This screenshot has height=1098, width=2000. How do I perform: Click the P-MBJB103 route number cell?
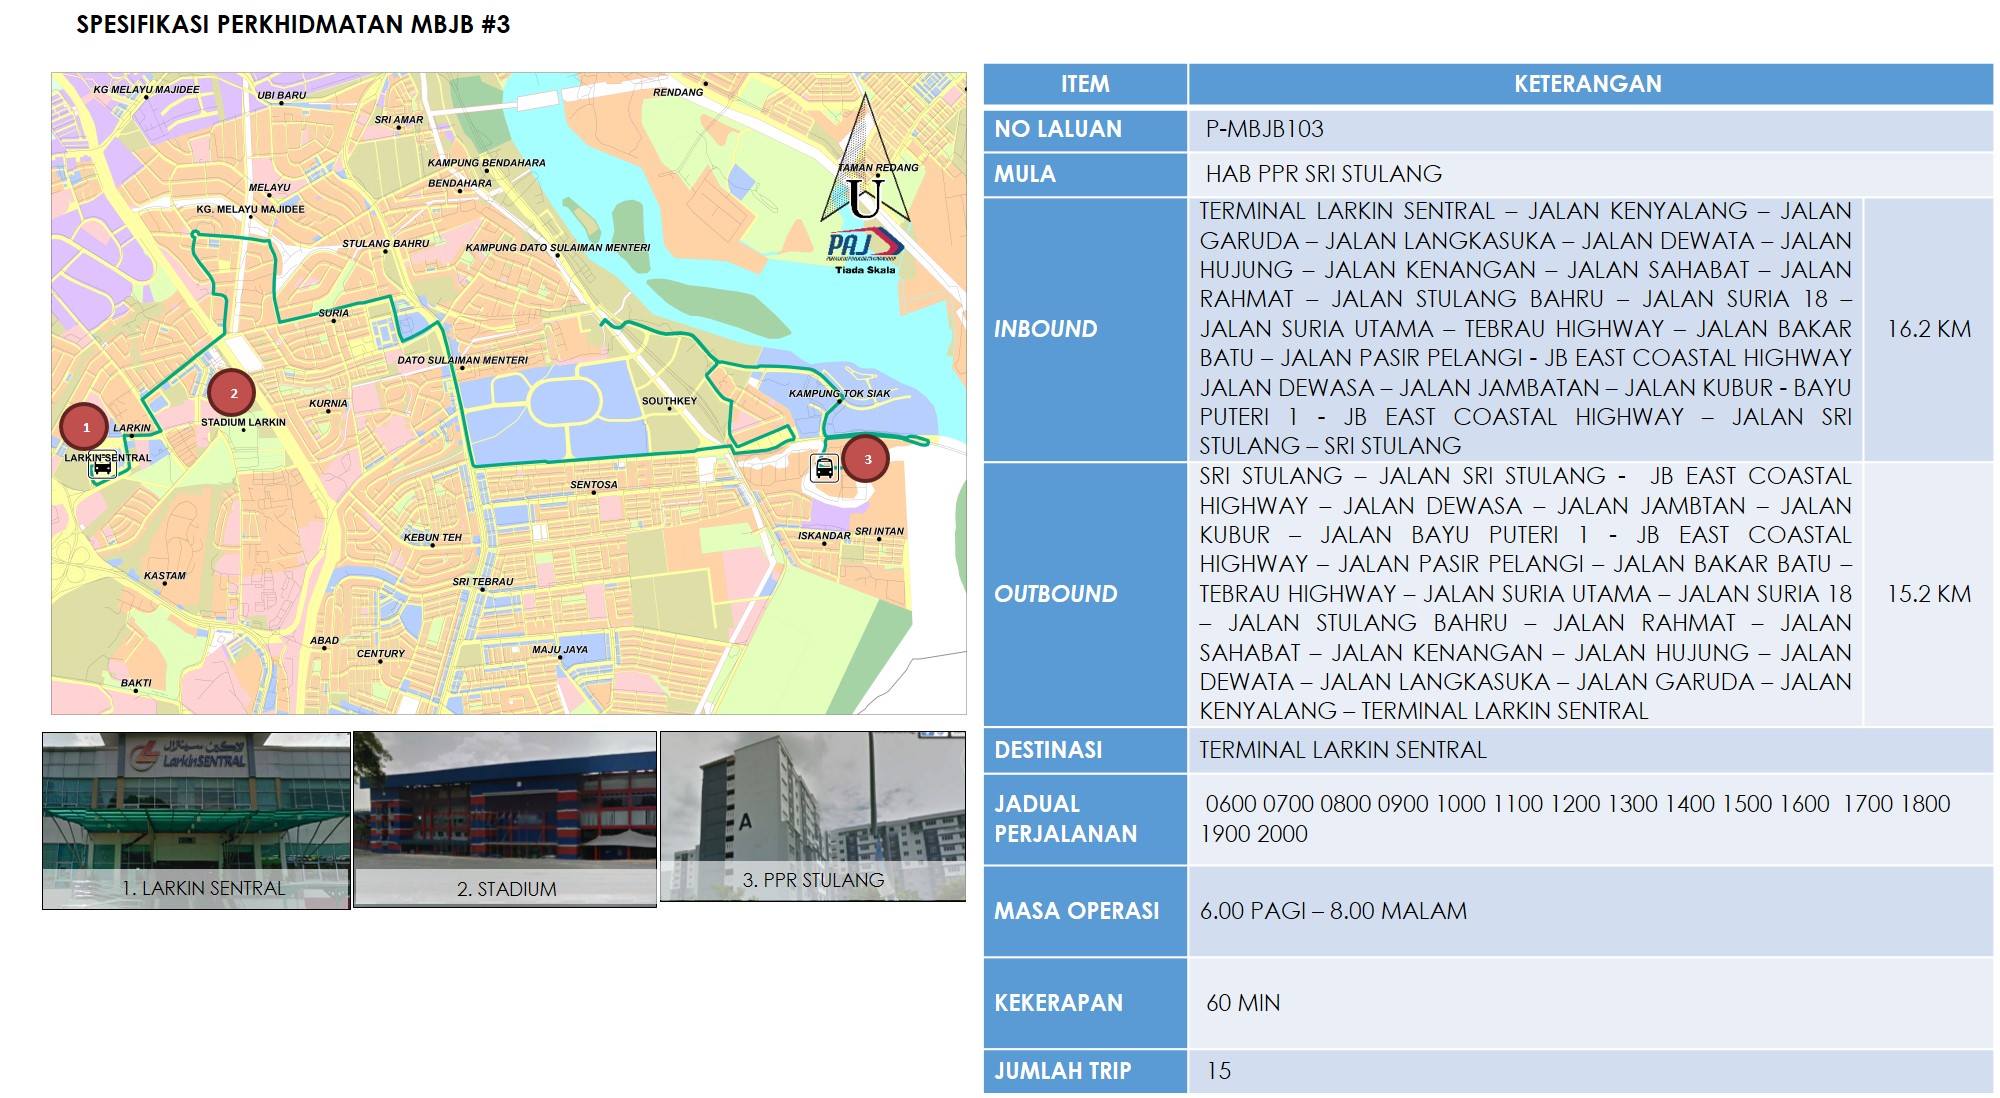[1264, 129]
